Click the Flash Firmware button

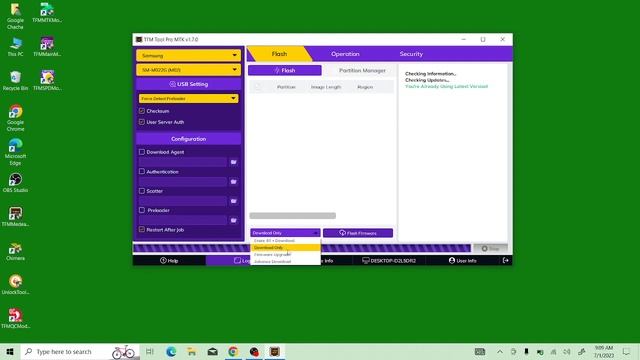point(358,233)
